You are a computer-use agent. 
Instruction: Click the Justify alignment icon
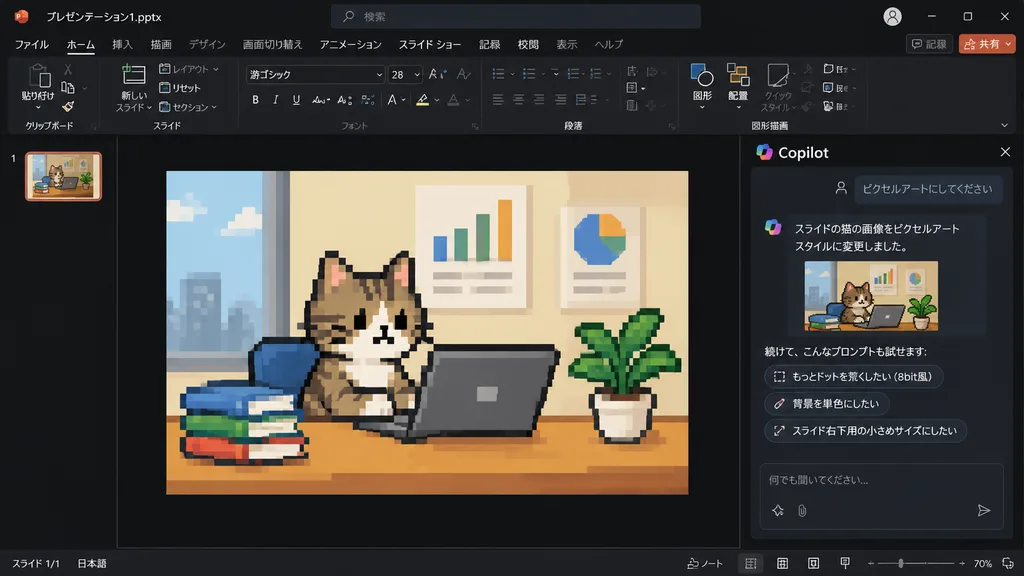click(560, 100)
